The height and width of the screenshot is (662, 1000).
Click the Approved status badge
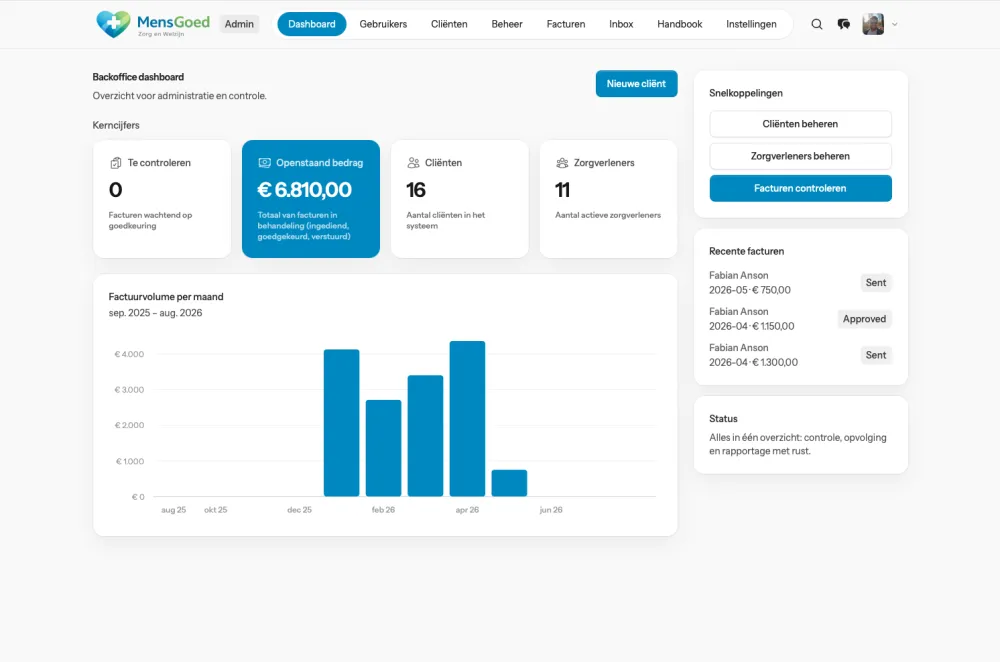pyautogui.click(x=864, y=319)
